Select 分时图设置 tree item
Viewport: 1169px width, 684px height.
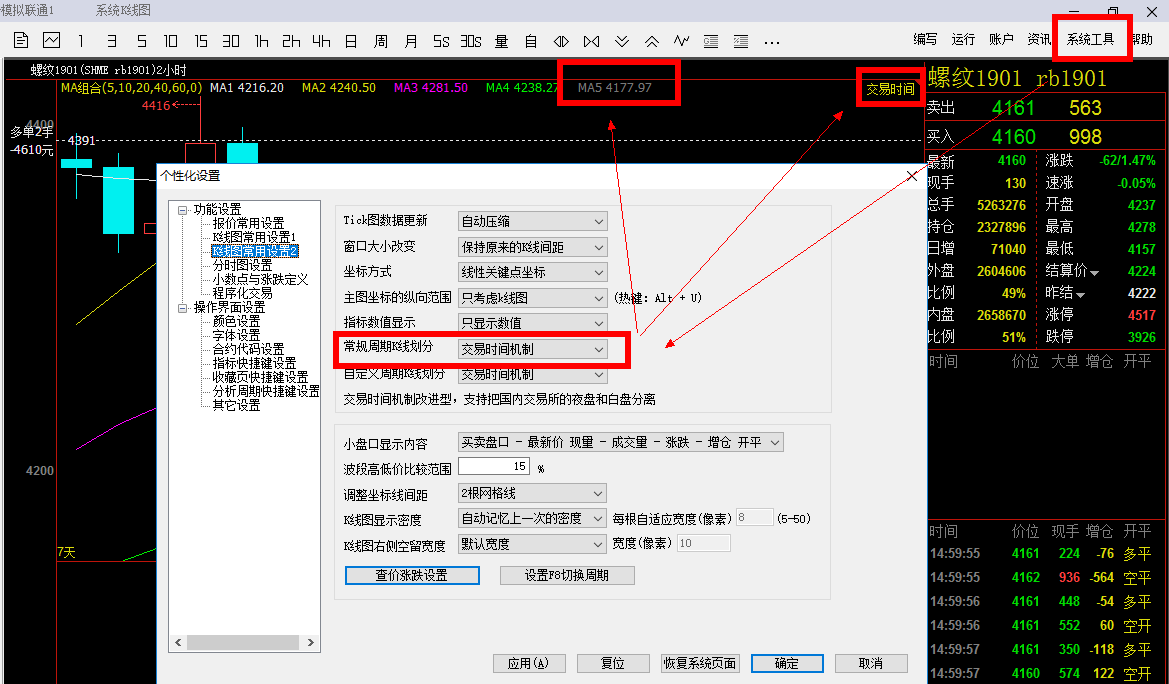242,266
